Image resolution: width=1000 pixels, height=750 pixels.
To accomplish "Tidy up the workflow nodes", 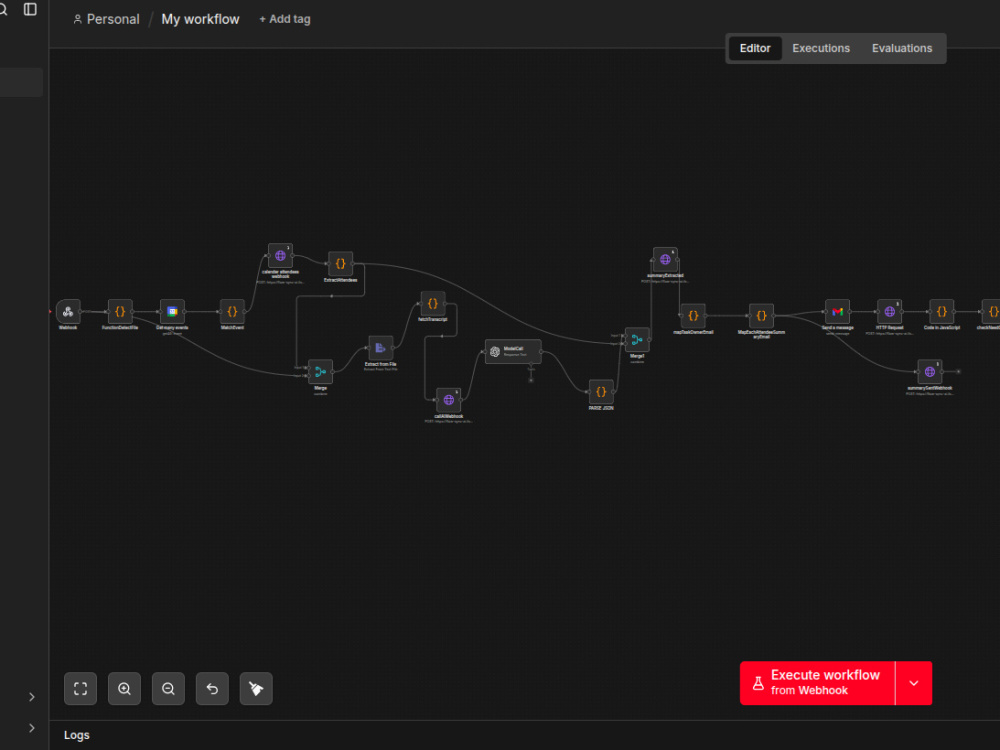I will click(x=256, y=689).
